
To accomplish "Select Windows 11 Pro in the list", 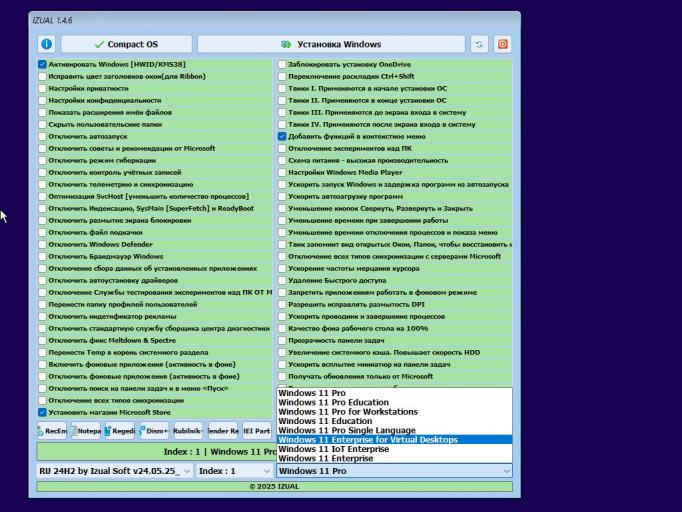I will pyautogui.click(x=394, y=393).
